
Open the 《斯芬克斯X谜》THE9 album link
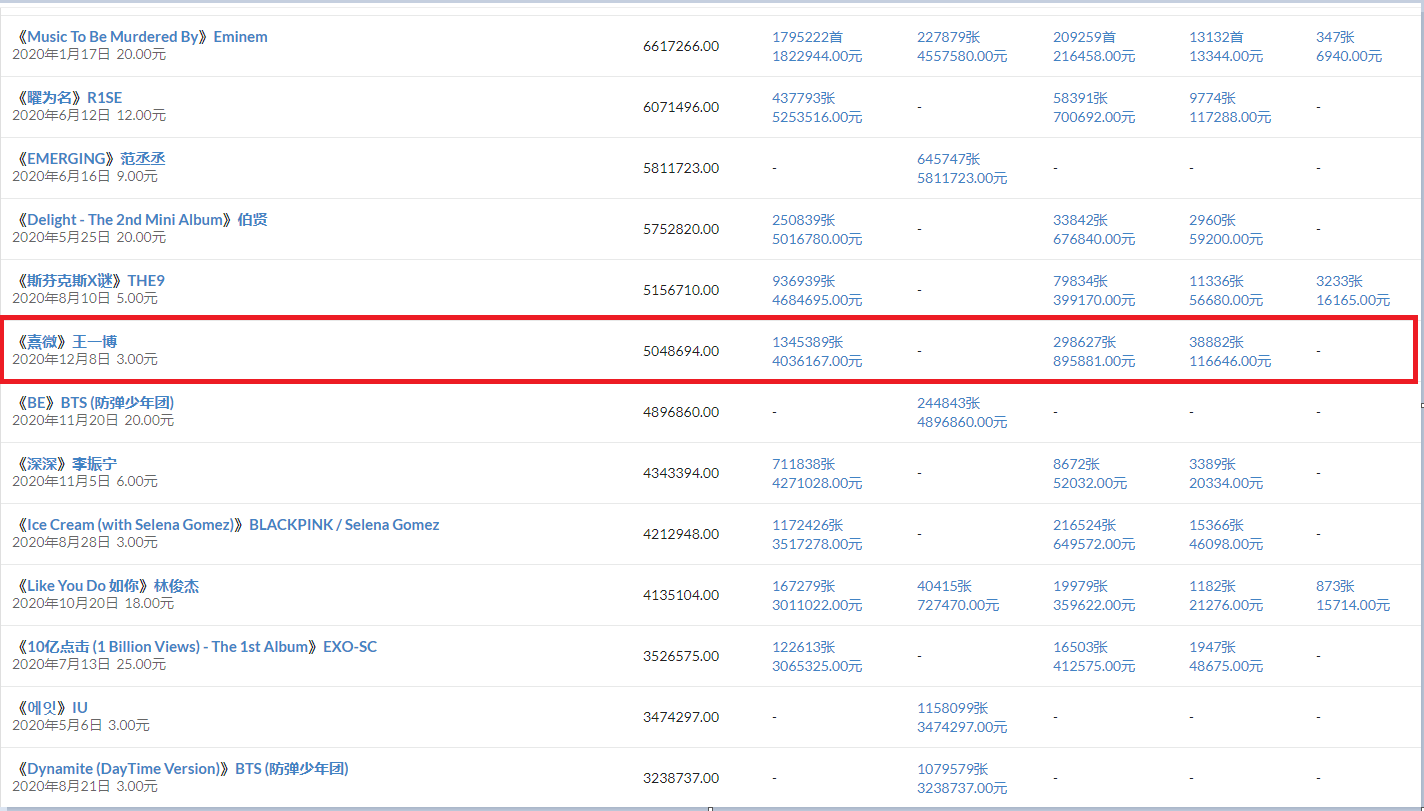[91, 281]
